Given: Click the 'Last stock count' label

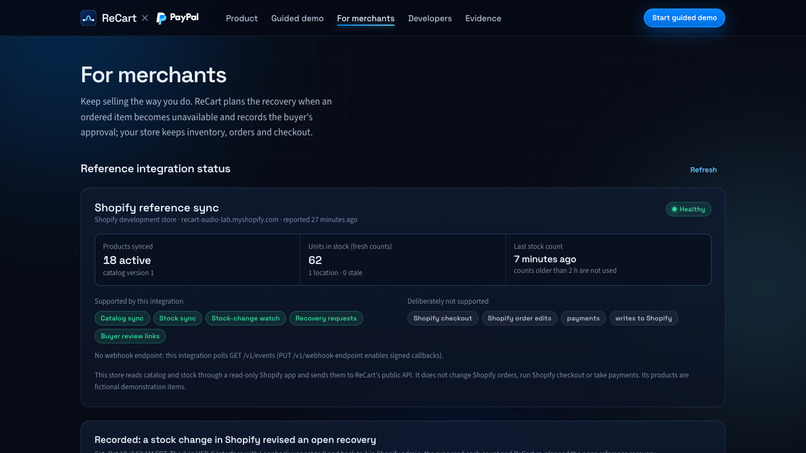Looking at the screenshot, I should click(538, 247).
